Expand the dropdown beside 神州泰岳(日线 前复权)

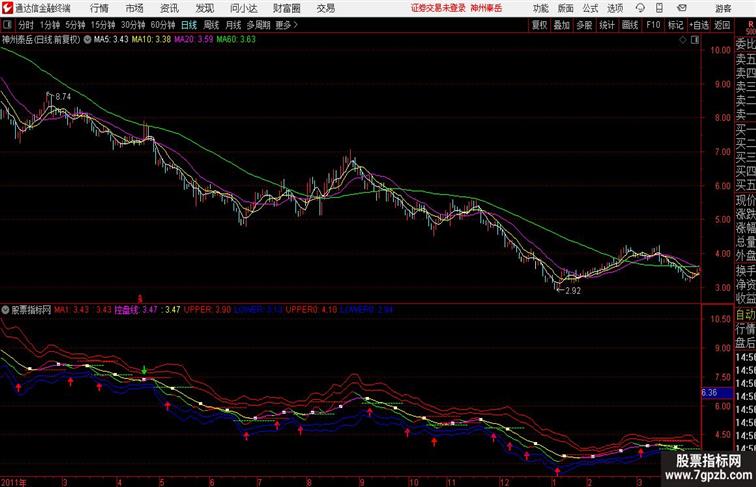pos(87,40)
